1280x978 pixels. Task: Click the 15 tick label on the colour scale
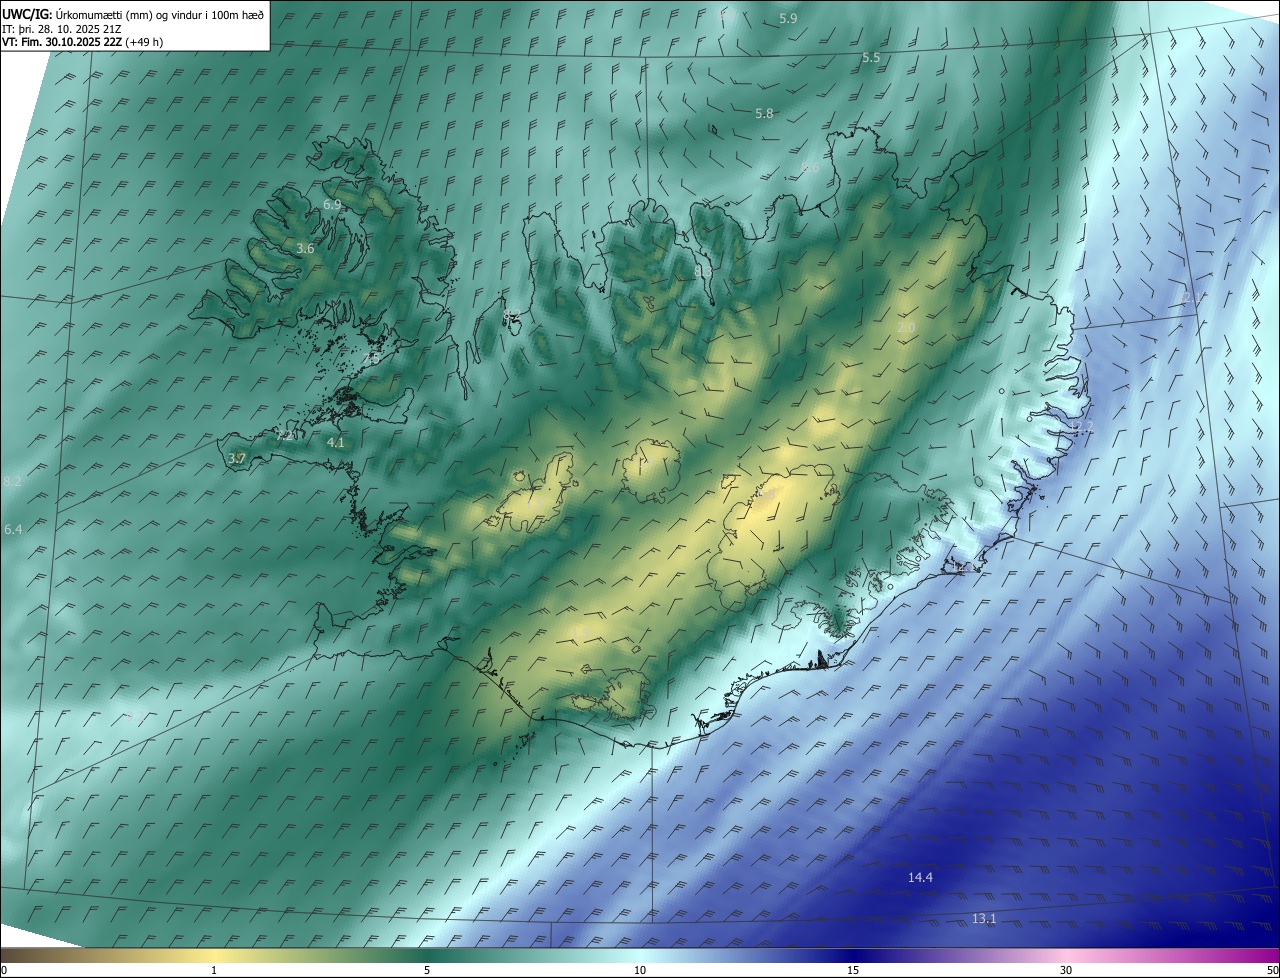coord(853,970)
